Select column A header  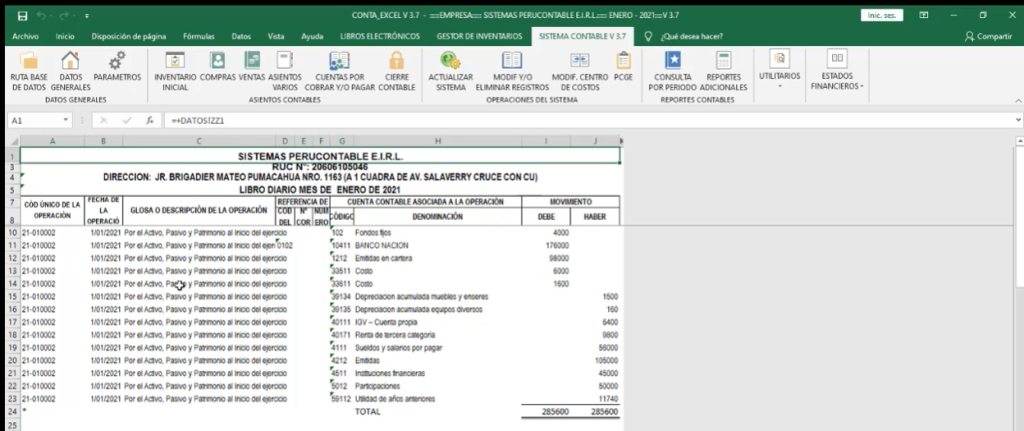tap(52, 140)
